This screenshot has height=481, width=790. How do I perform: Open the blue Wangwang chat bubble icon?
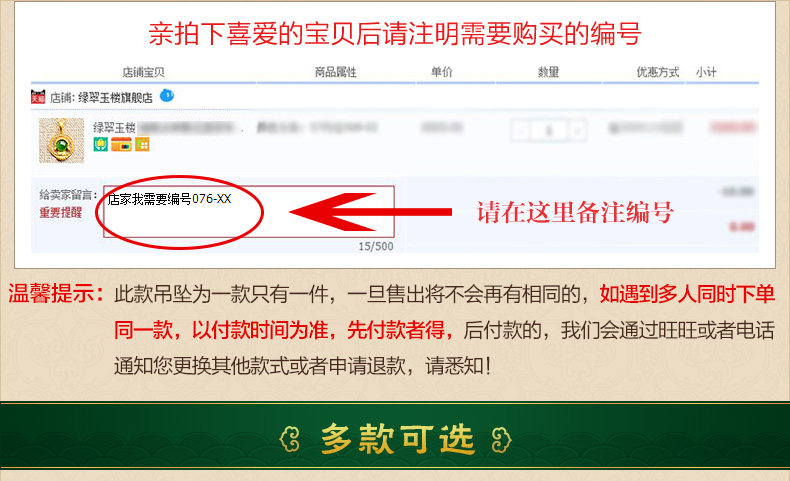tap(167, 95)
